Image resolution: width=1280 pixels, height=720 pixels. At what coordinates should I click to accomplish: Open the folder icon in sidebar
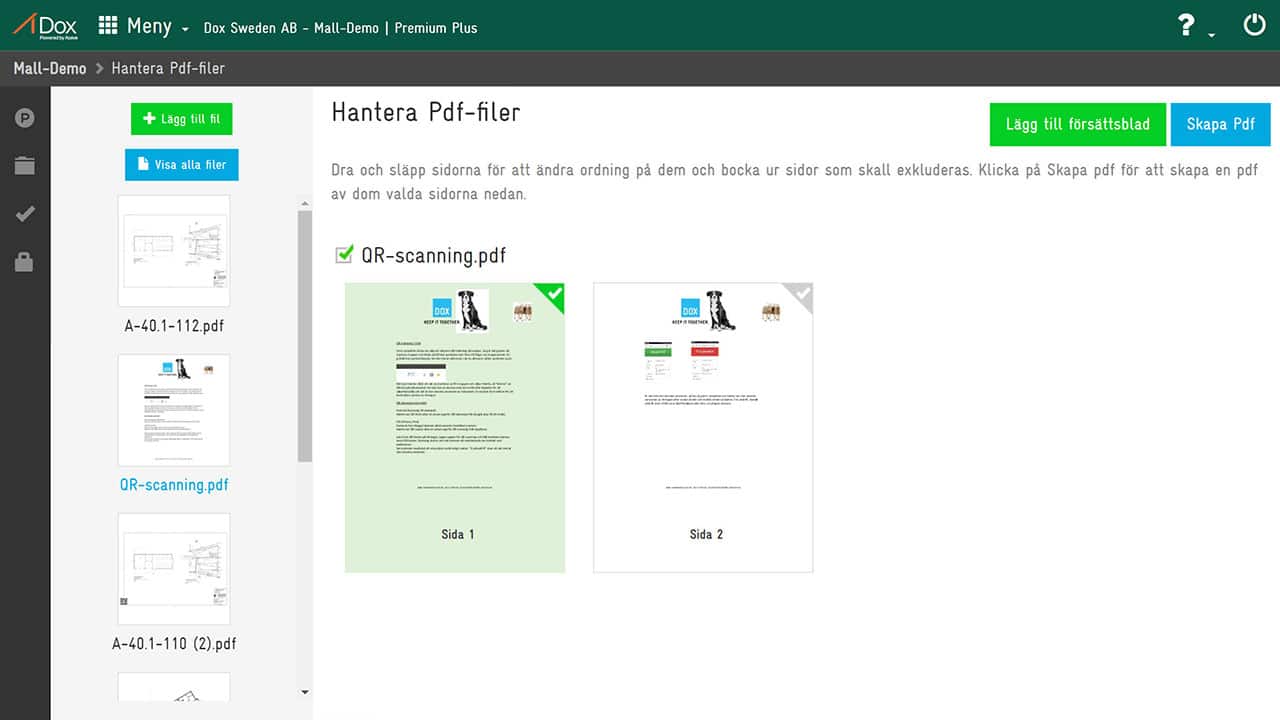[x=25, y=166]
